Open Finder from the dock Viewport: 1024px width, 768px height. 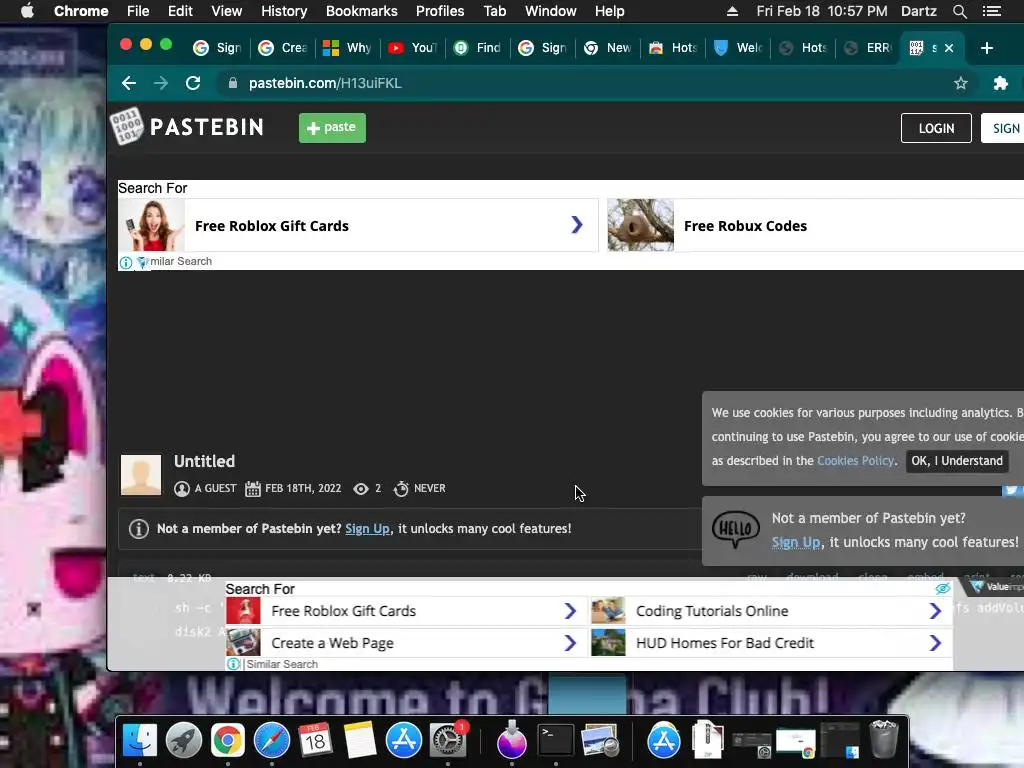click(x=140, y=741)
